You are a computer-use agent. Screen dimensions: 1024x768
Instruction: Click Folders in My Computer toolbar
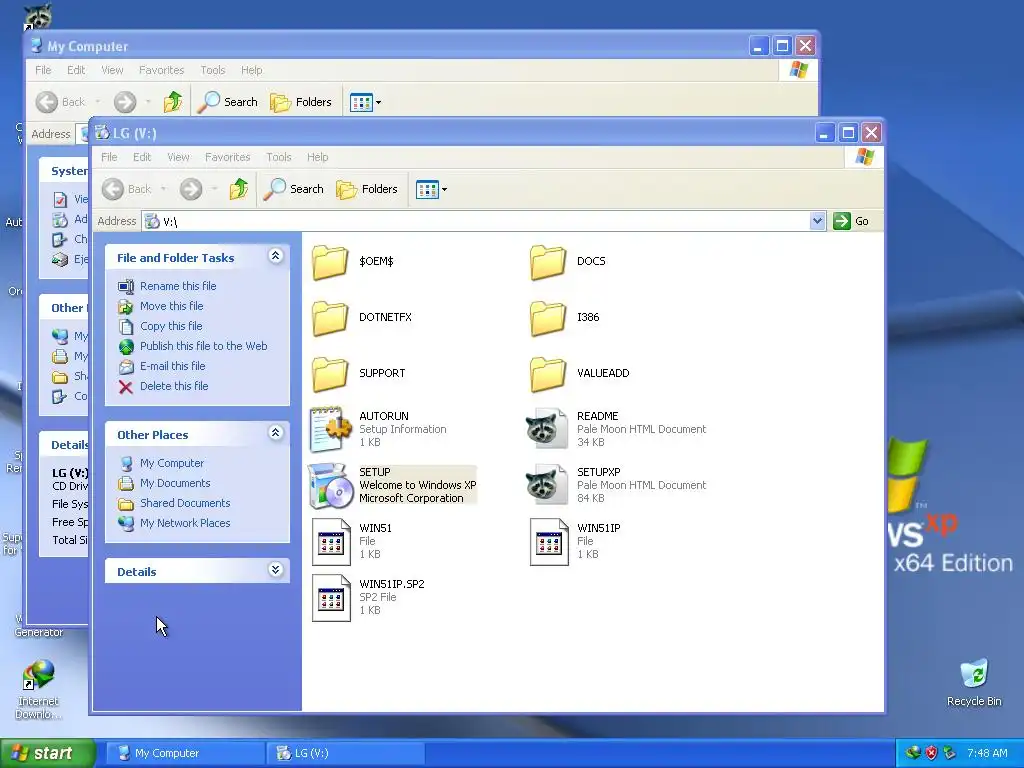(x=301, y=102)
